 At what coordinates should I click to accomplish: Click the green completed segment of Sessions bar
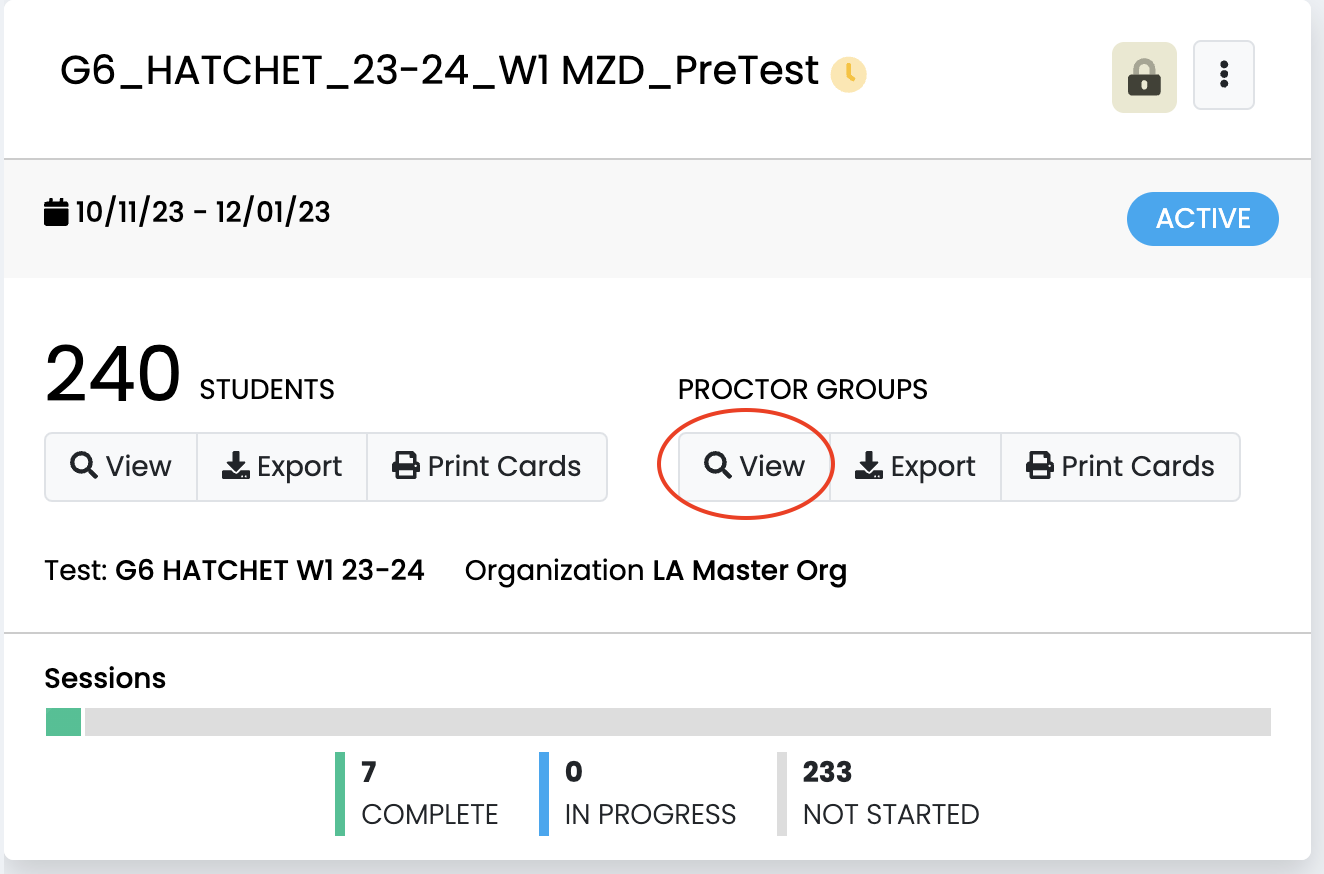click(x=63, y=722)
